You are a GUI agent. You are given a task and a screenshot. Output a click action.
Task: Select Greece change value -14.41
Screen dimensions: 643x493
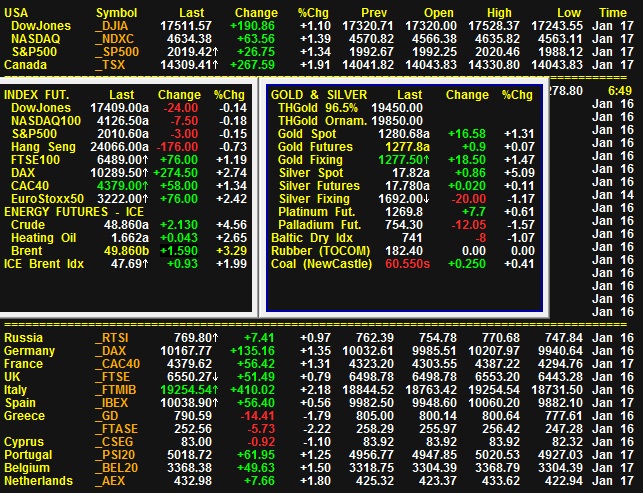point(257,416)
